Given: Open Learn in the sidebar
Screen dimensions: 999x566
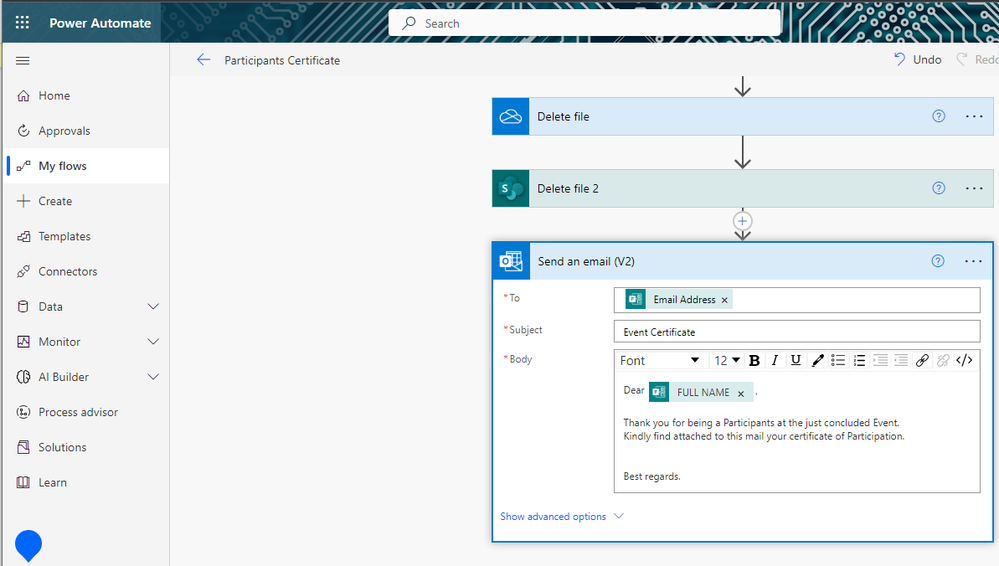Looking at the screenshot, I should tap(86, 483).
